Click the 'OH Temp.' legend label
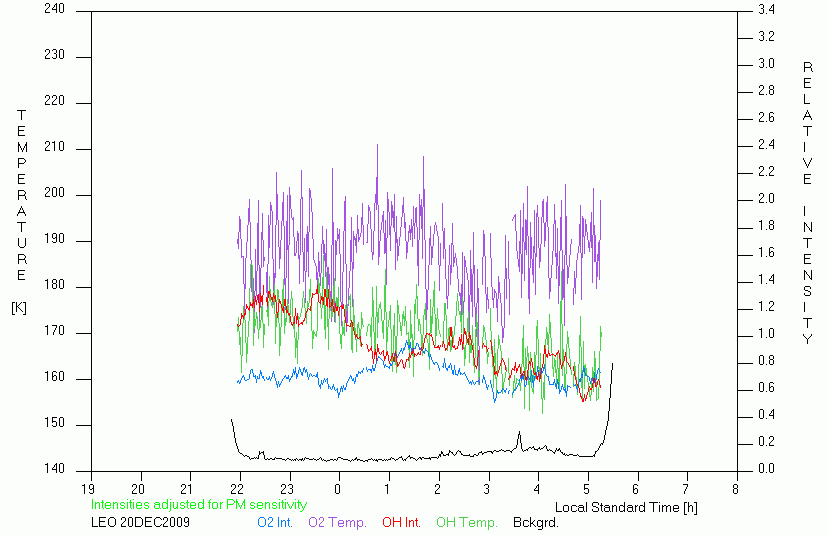The height and width of the screenshot is (535, 828). point(466,523)
